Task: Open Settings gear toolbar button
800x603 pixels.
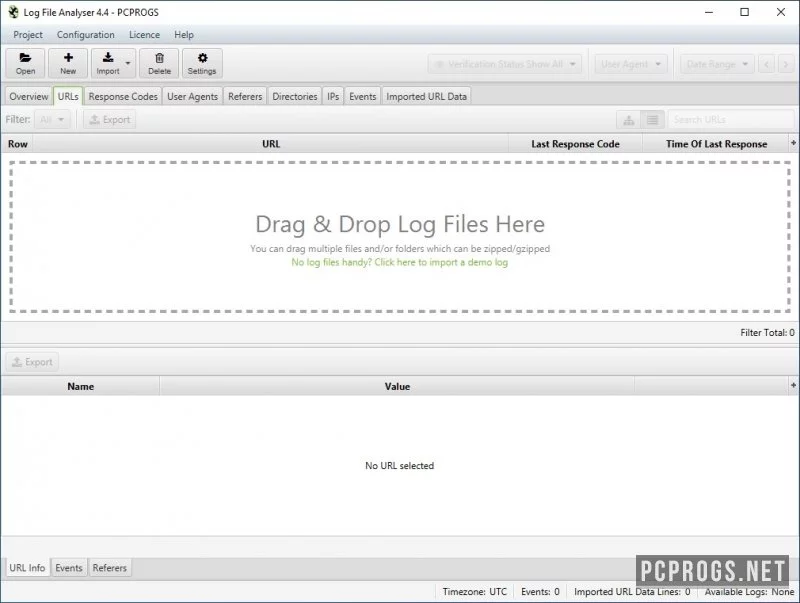Action: coord(202,63)
